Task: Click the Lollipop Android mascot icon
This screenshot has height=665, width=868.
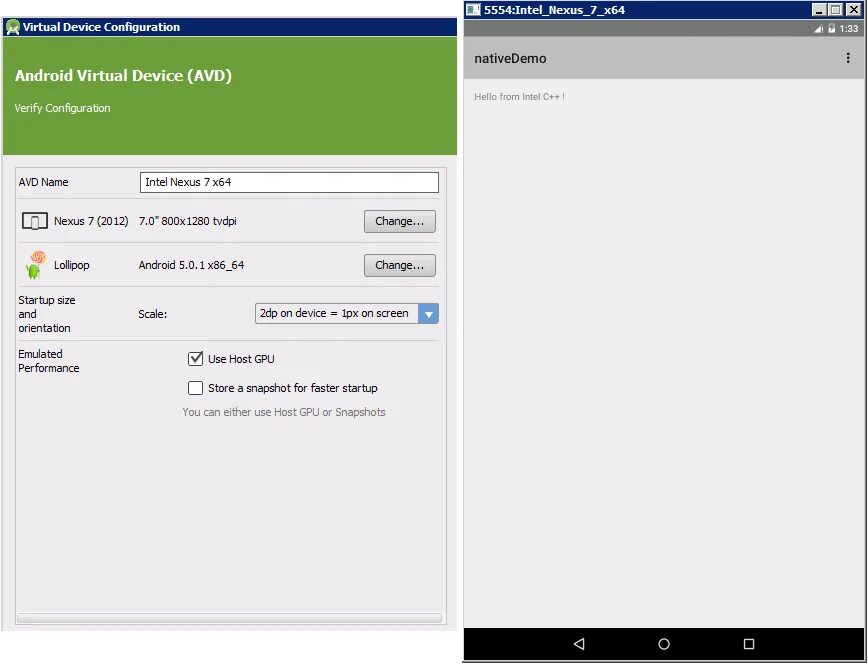Action: pyautogui.click(x=35, y=265)
